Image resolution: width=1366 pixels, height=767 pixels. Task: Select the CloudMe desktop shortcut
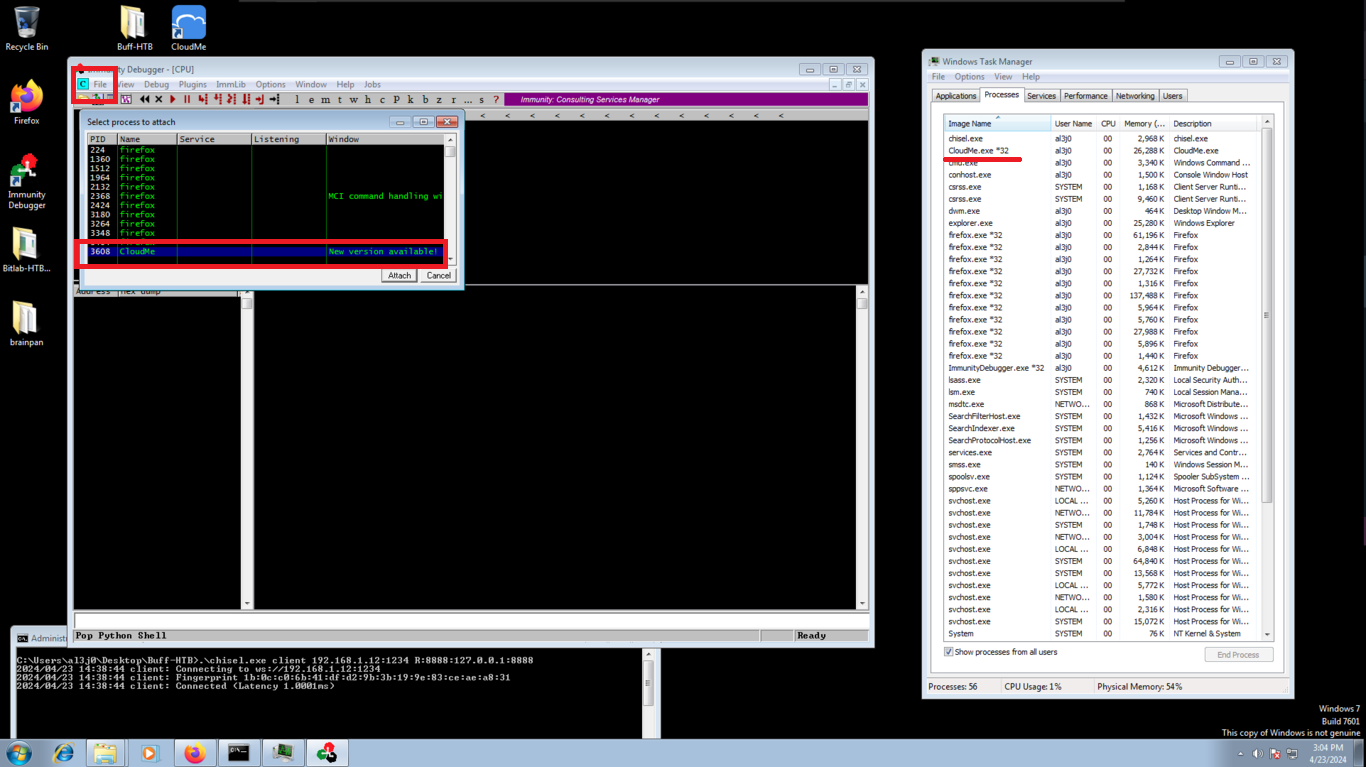point(188,29)
